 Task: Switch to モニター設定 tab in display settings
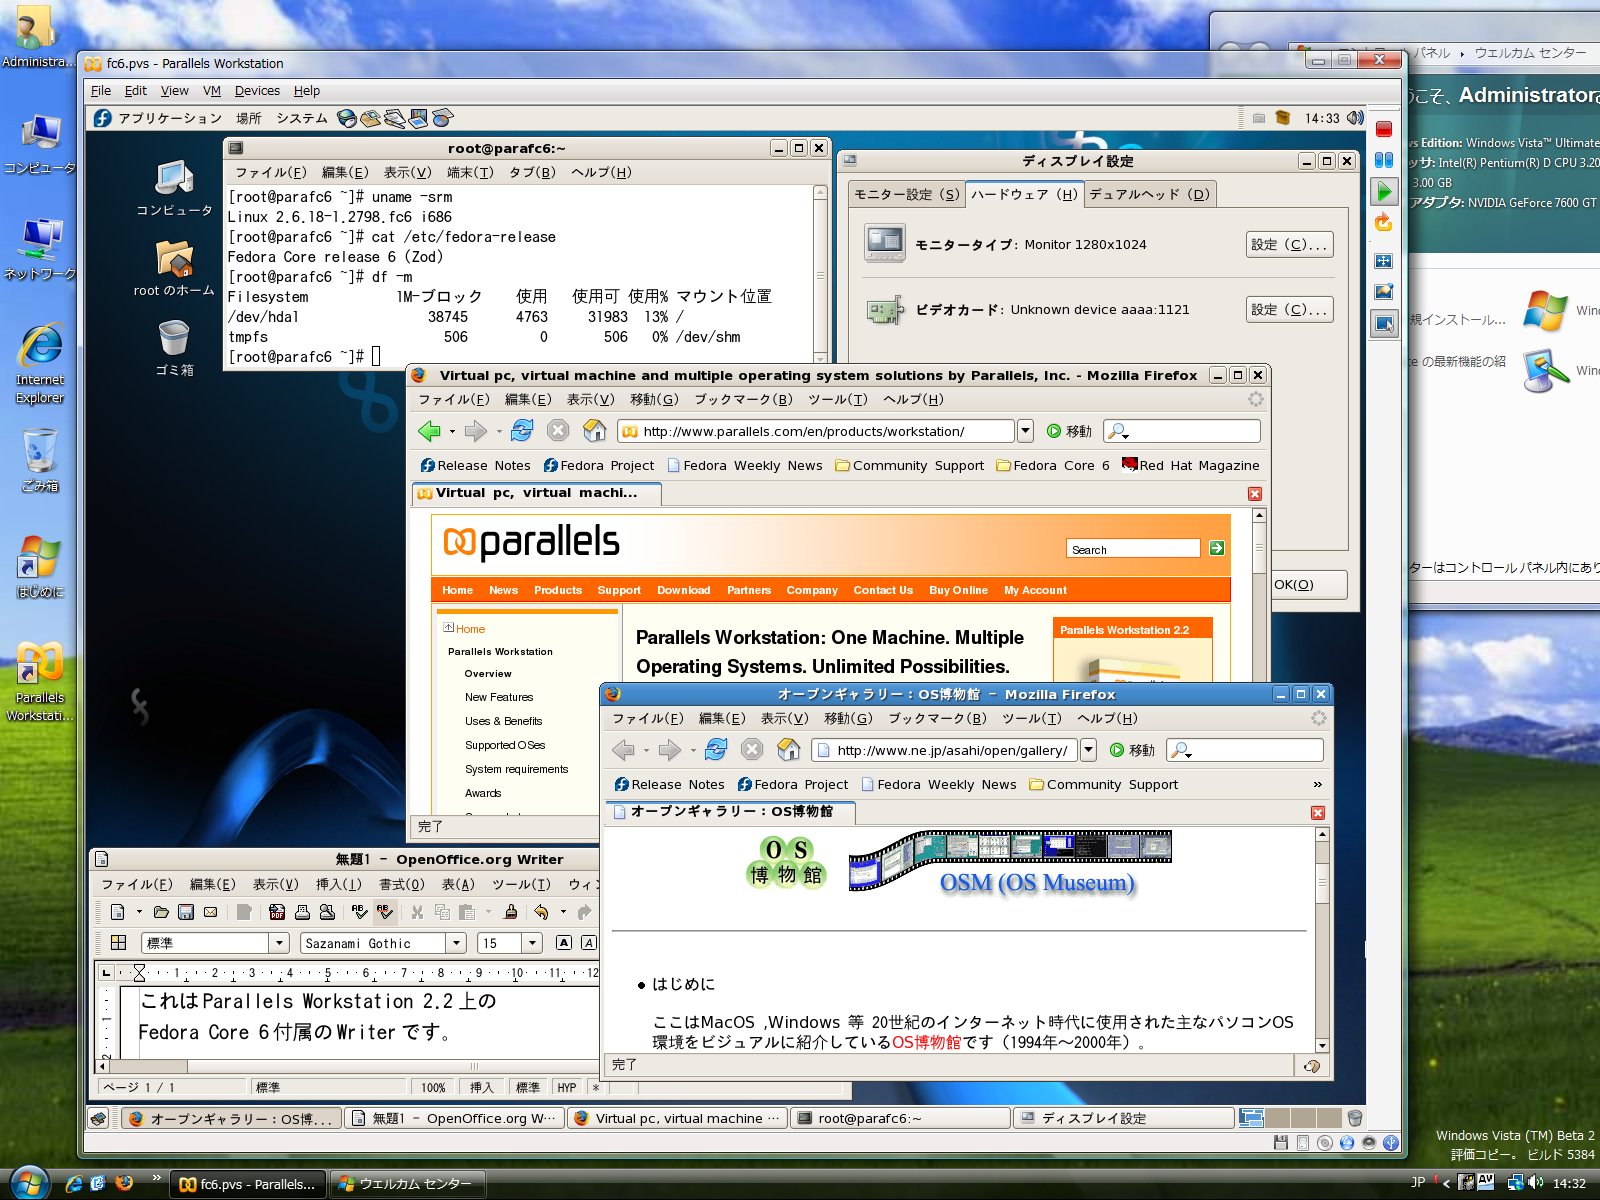[x=907, y=195]
